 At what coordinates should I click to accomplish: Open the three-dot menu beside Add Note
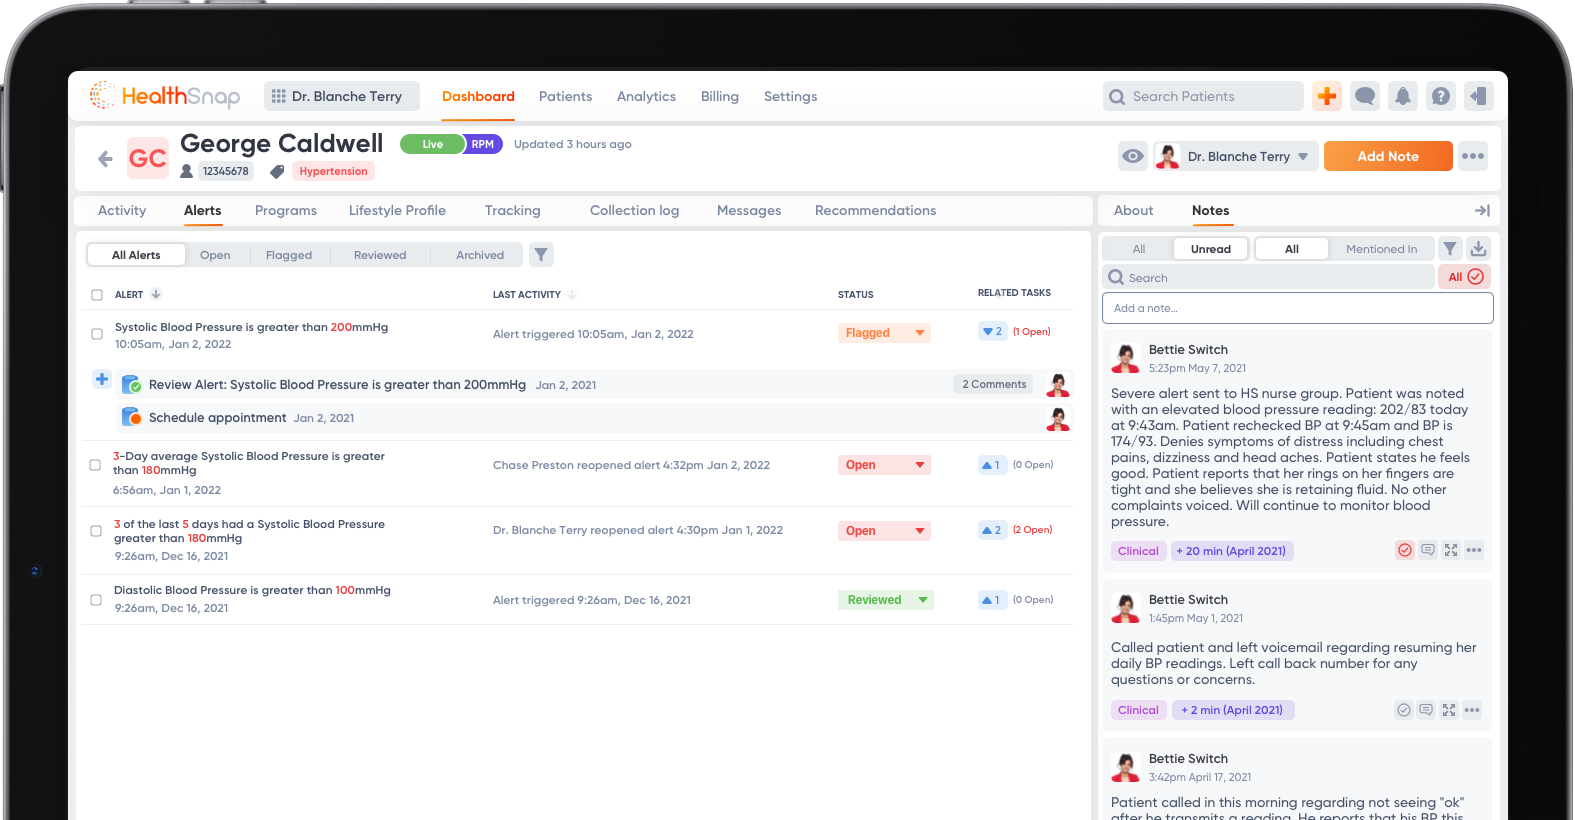tap(1473, 156)
